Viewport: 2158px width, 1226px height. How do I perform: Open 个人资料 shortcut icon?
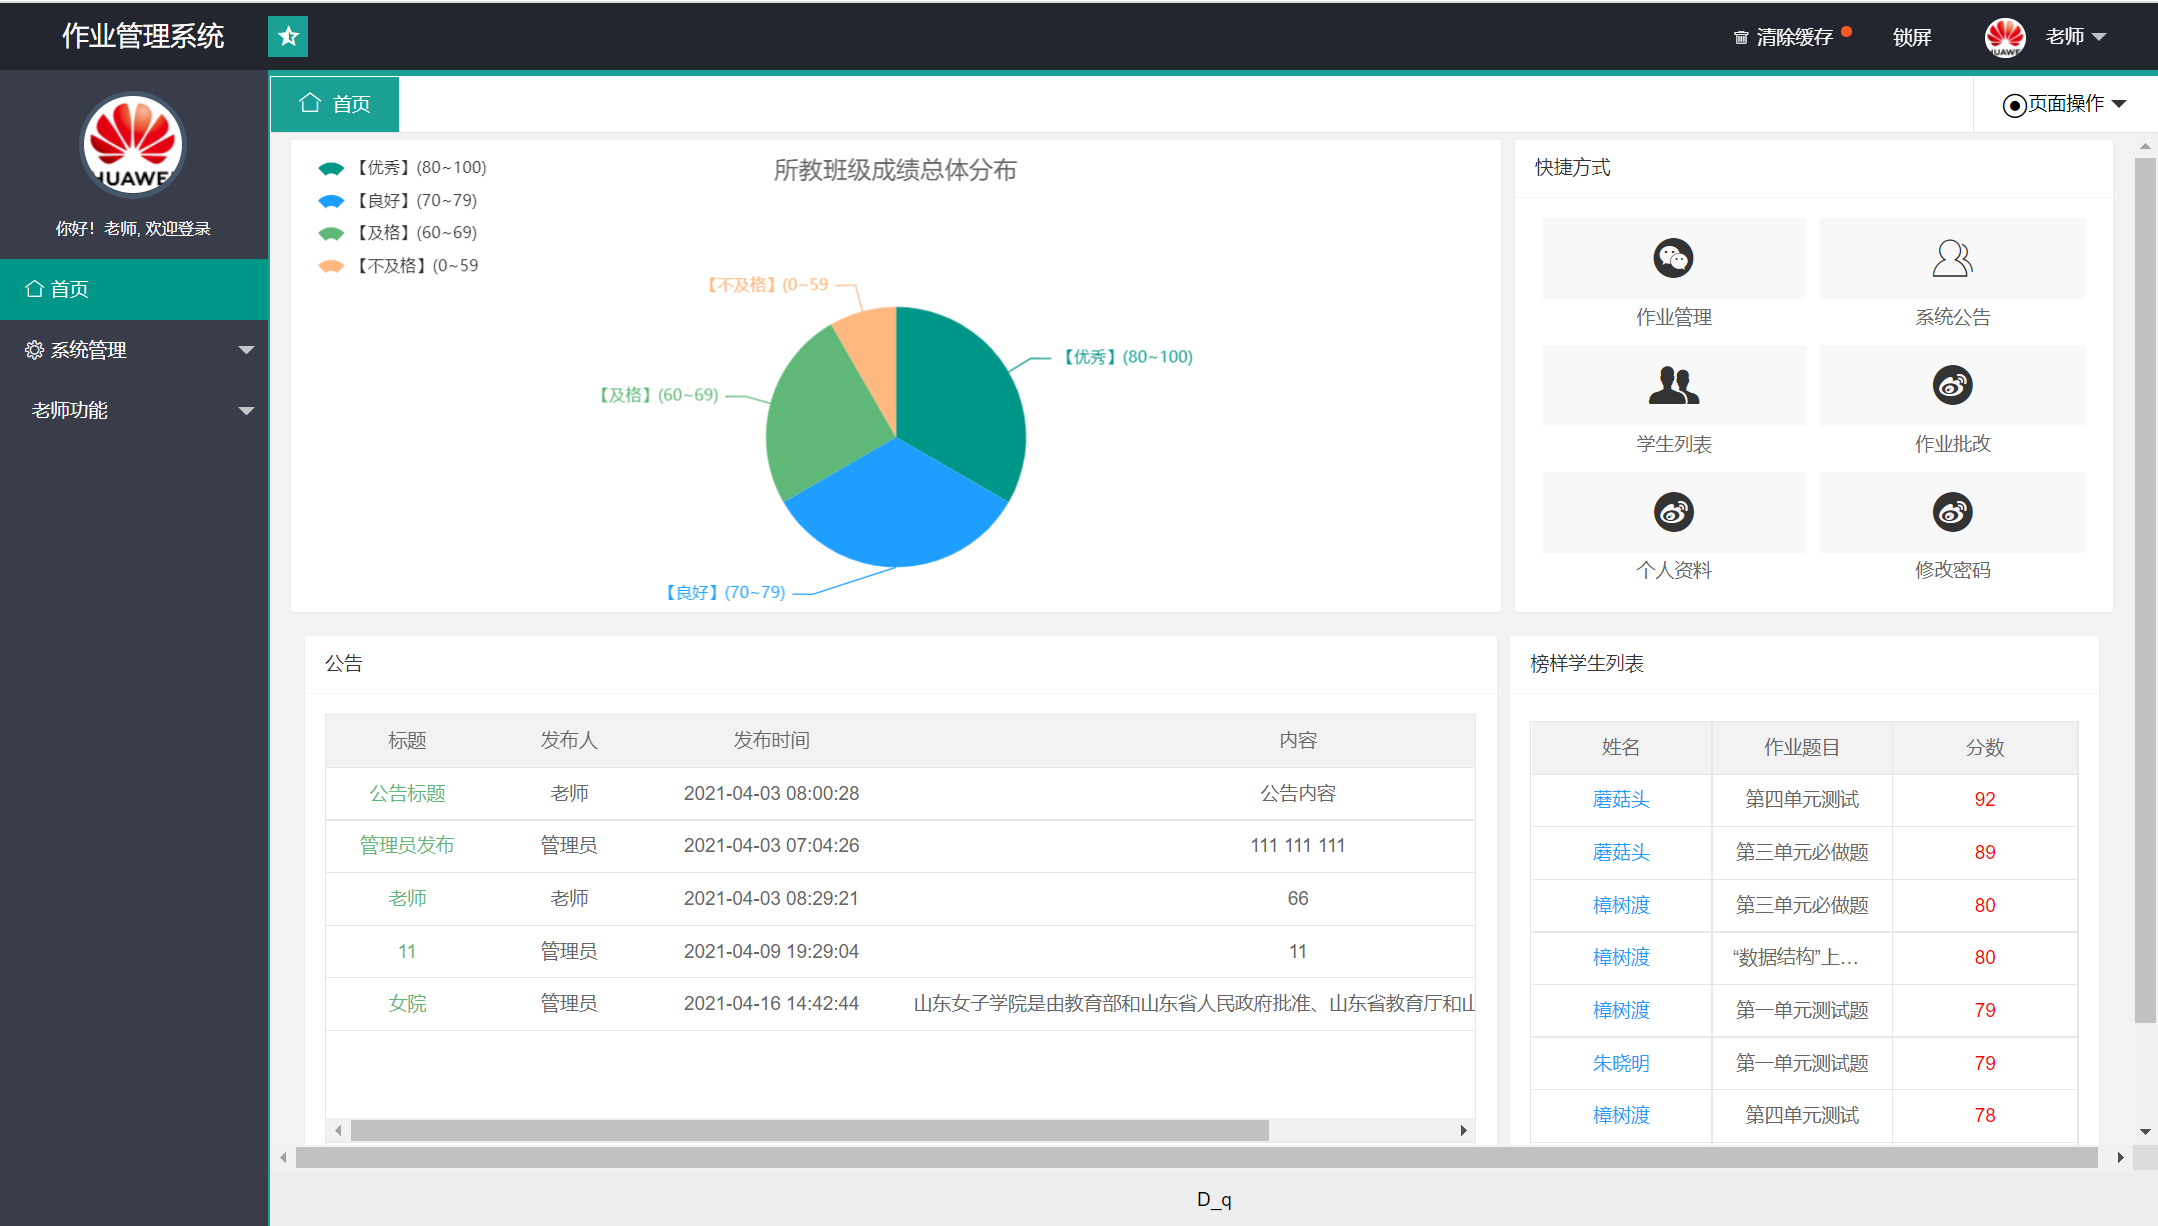click(1673, 512)
